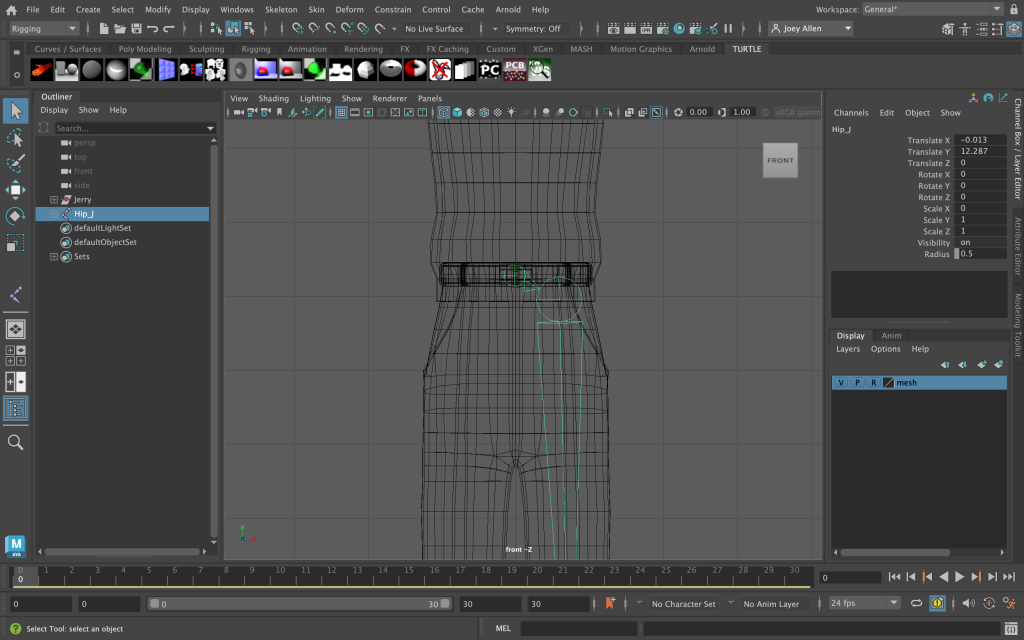1024x640 pixels.
Task: Click the Translate Y value field
Action: coord(981,152)
